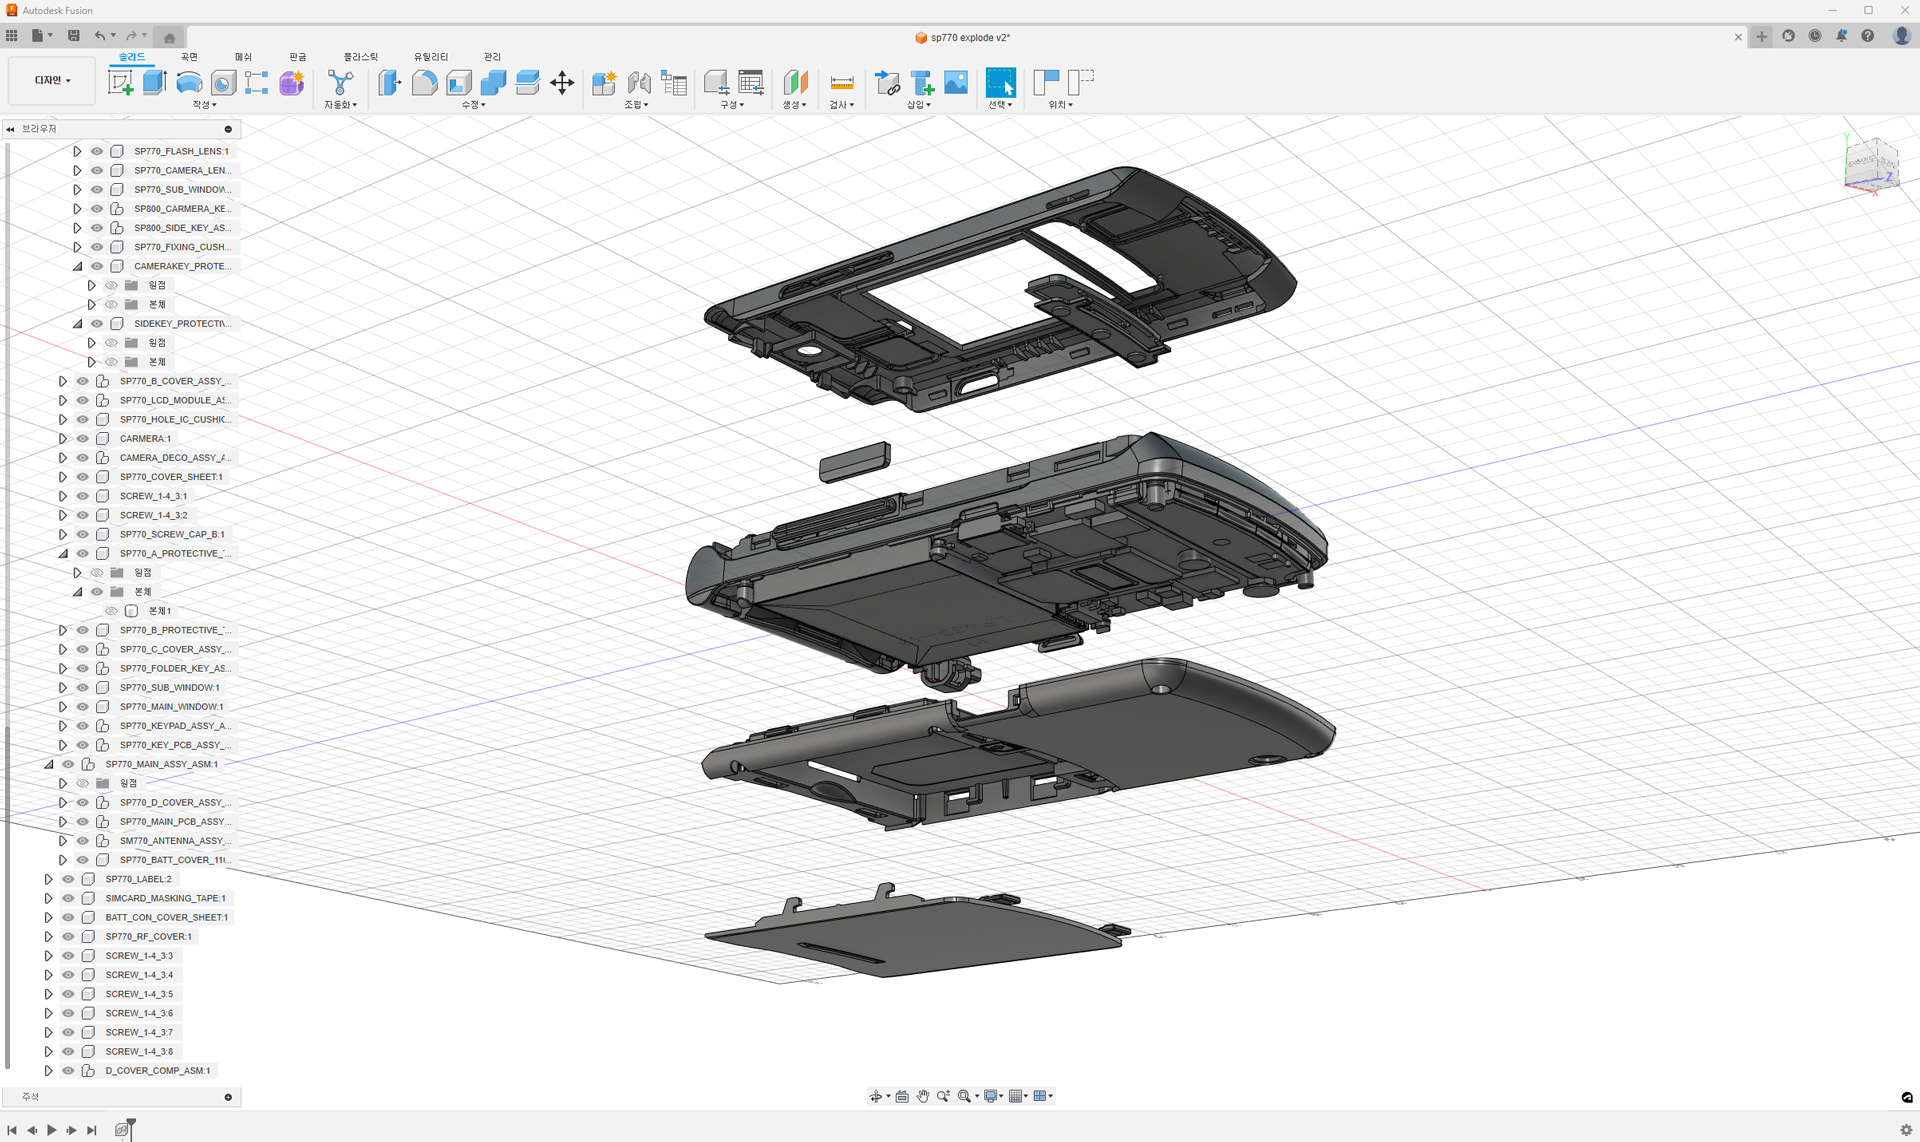Click the Look At icon in navigation bar
Image resolution: width=1920 pixels, height=1142 pixels.
[902, 1096]
